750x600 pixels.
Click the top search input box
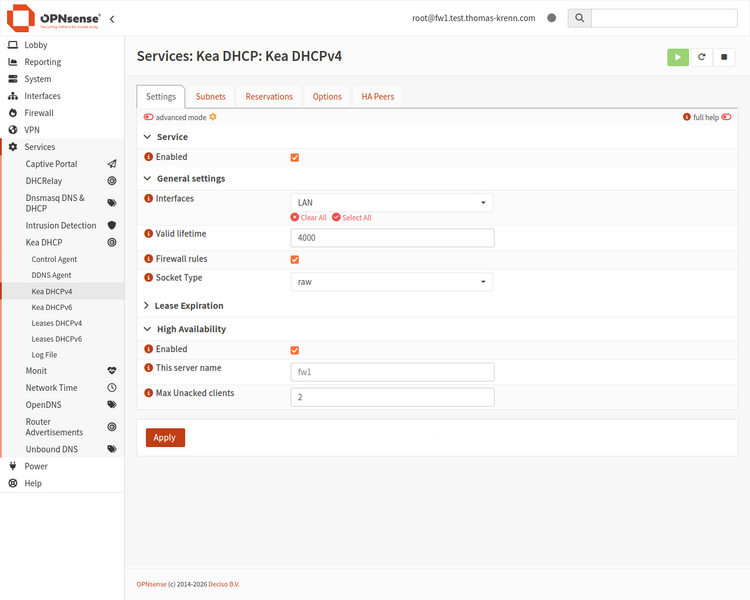[x=664, y=18]
